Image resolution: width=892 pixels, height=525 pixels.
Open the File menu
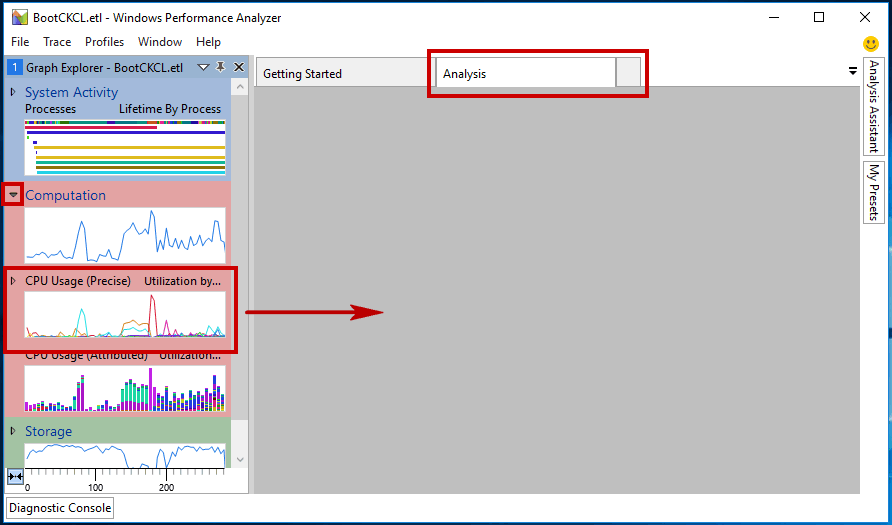coord(20,42)
